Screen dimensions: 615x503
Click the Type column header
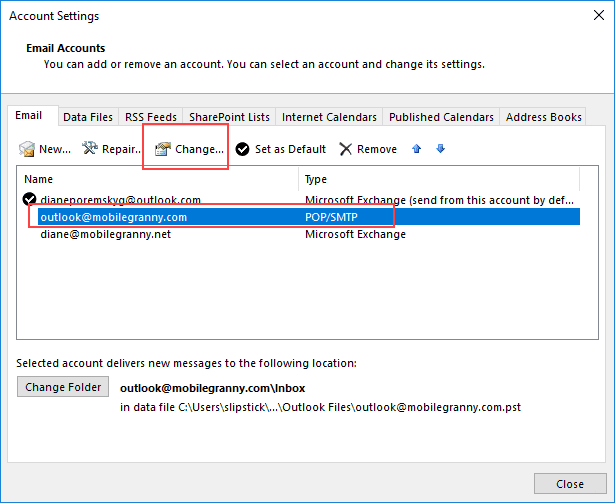click(x=439, y=179)
